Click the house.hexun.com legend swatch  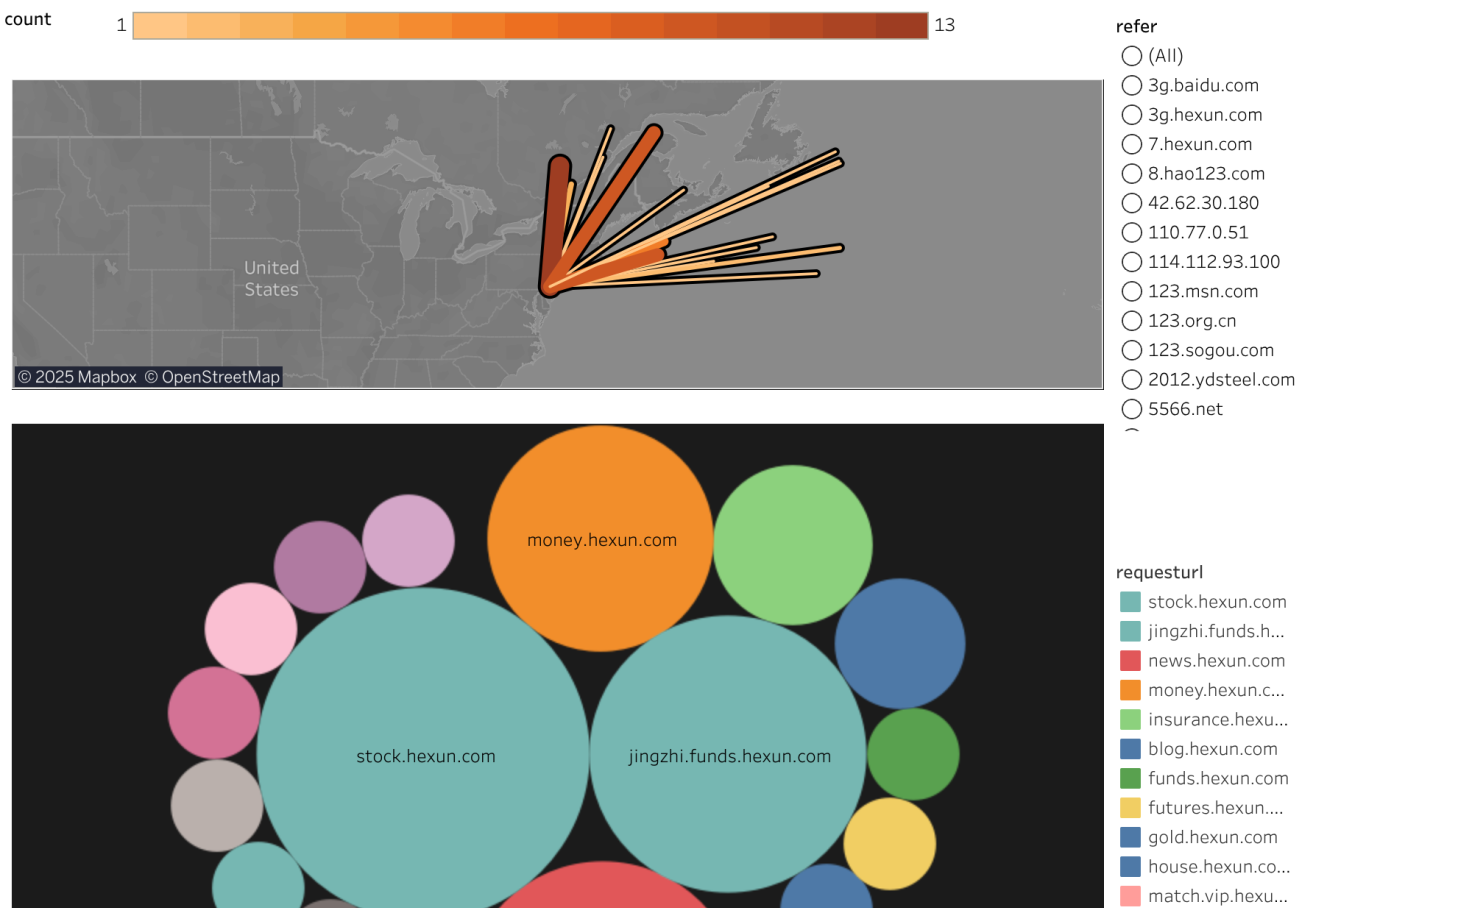tap(1131, 867)
